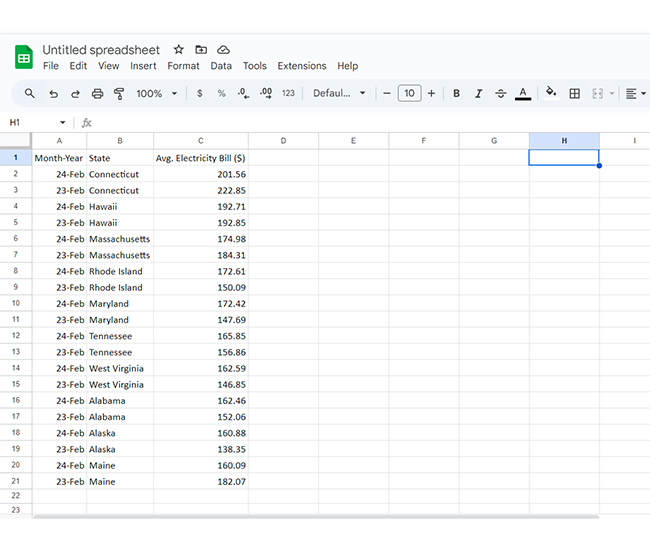Select column A header
The height and width of the screenshot is (550, 650).
[x=59, y=141]
